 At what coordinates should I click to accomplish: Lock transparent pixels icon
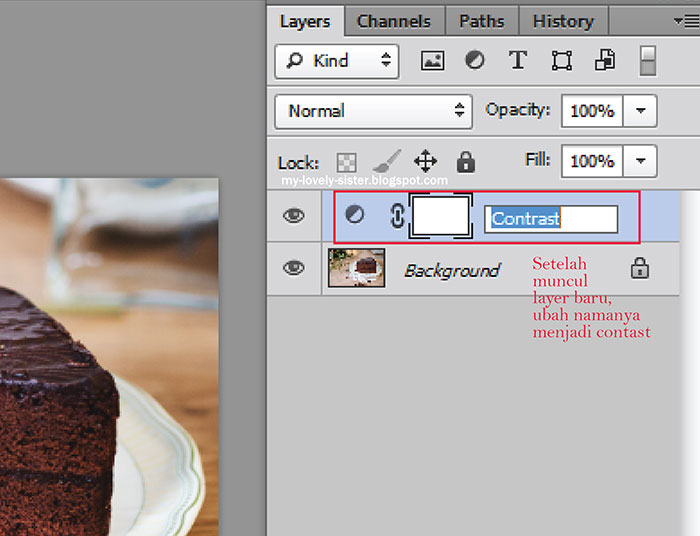pyautogui.click(x=346, y=162)
